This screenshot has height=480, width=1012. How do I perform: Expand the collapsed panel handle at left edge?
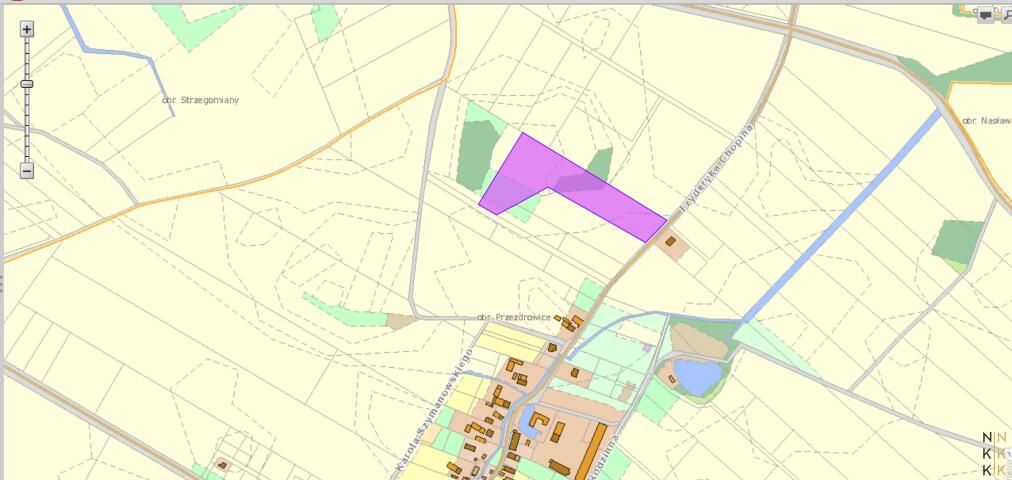2,284
